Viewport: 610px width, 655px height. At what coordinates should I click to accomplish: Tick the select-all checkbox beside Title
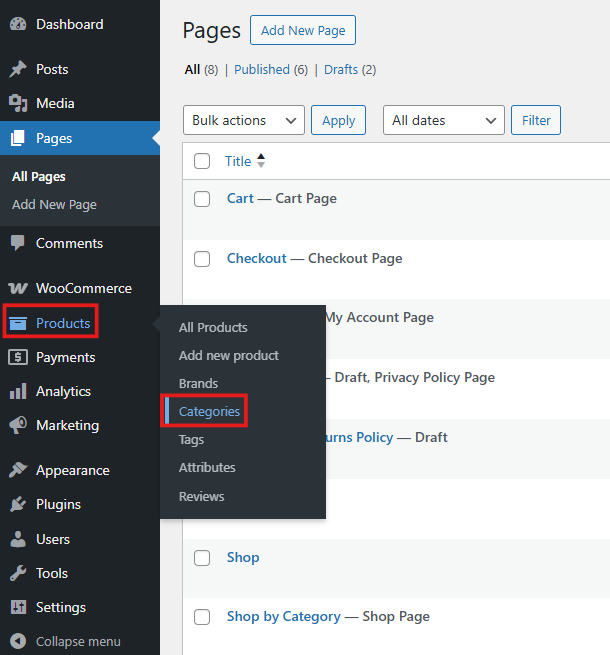click(202, 161)
